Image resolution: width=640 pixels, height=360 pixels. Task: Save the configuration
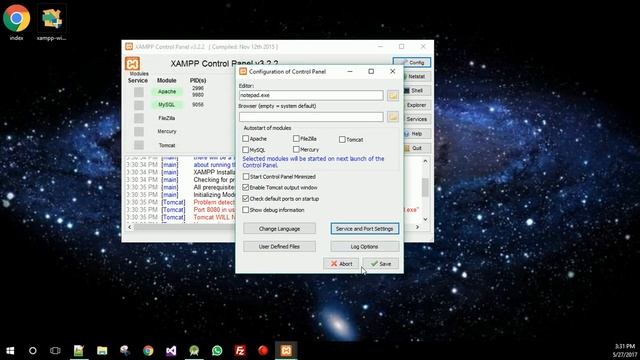point(381,264)
